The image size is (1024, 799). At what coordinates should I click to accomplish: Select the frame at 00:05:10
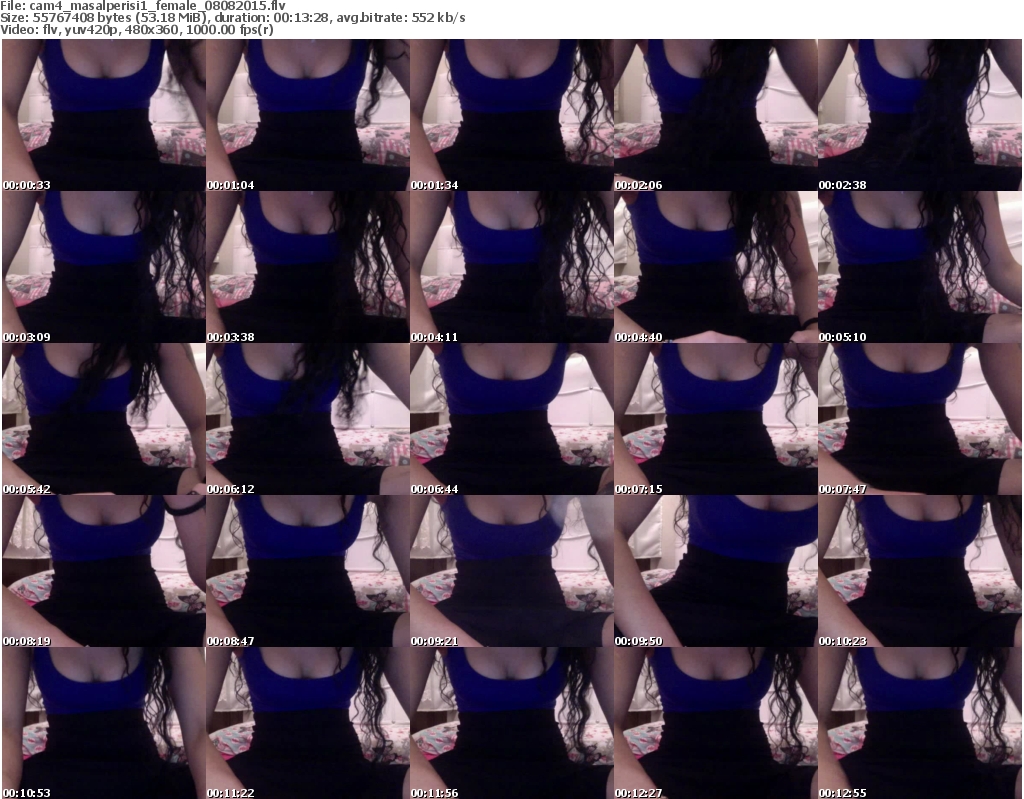(x=920, y=267)
